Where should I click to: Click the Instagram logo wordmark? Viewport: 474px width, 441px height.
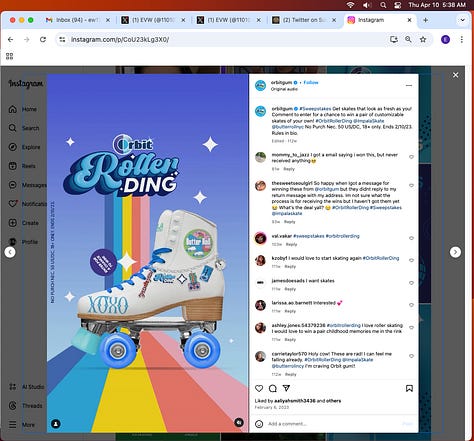point(26,84)
